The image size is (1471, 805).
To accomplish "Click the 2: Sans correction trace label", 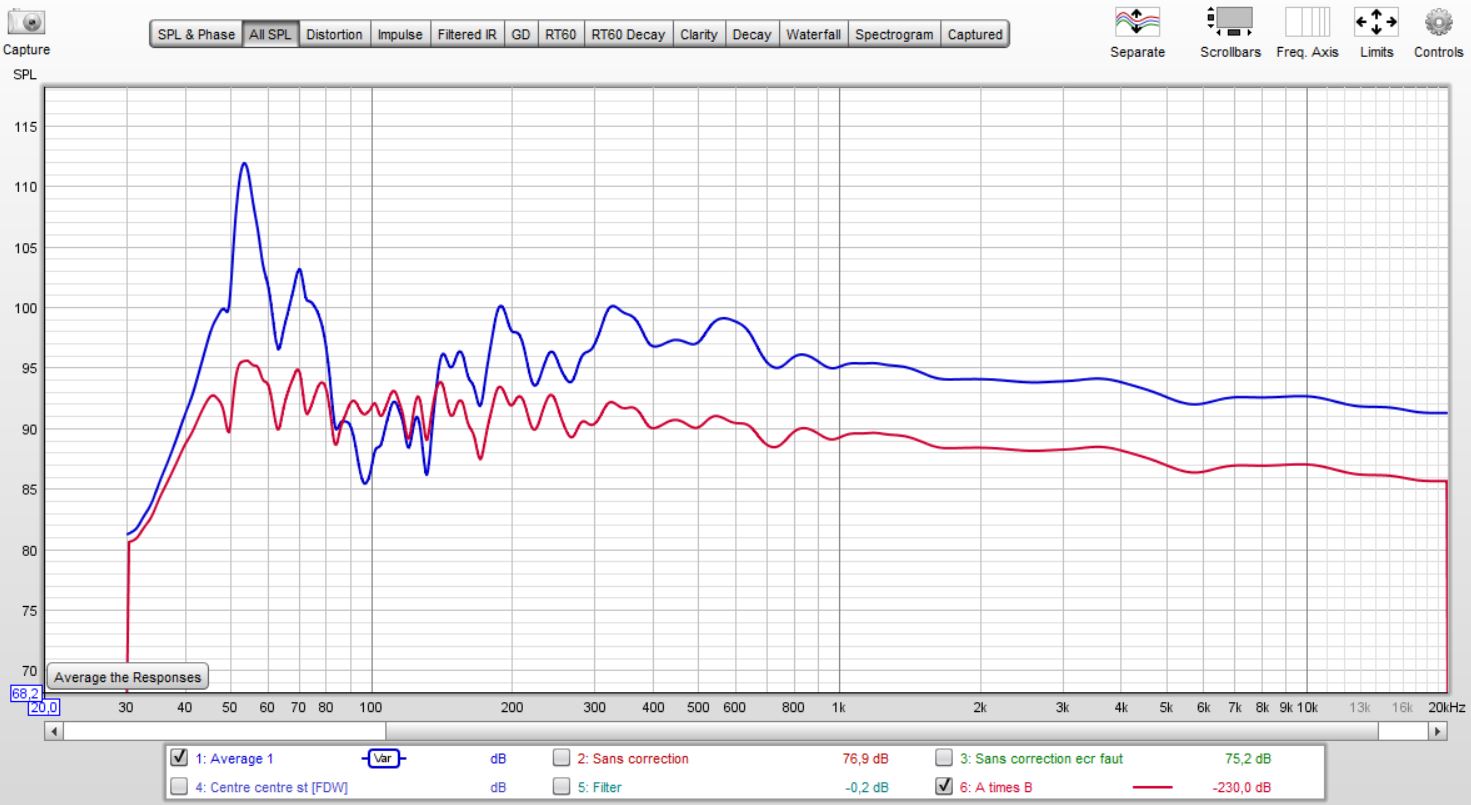I will click(x=633, y=759).
